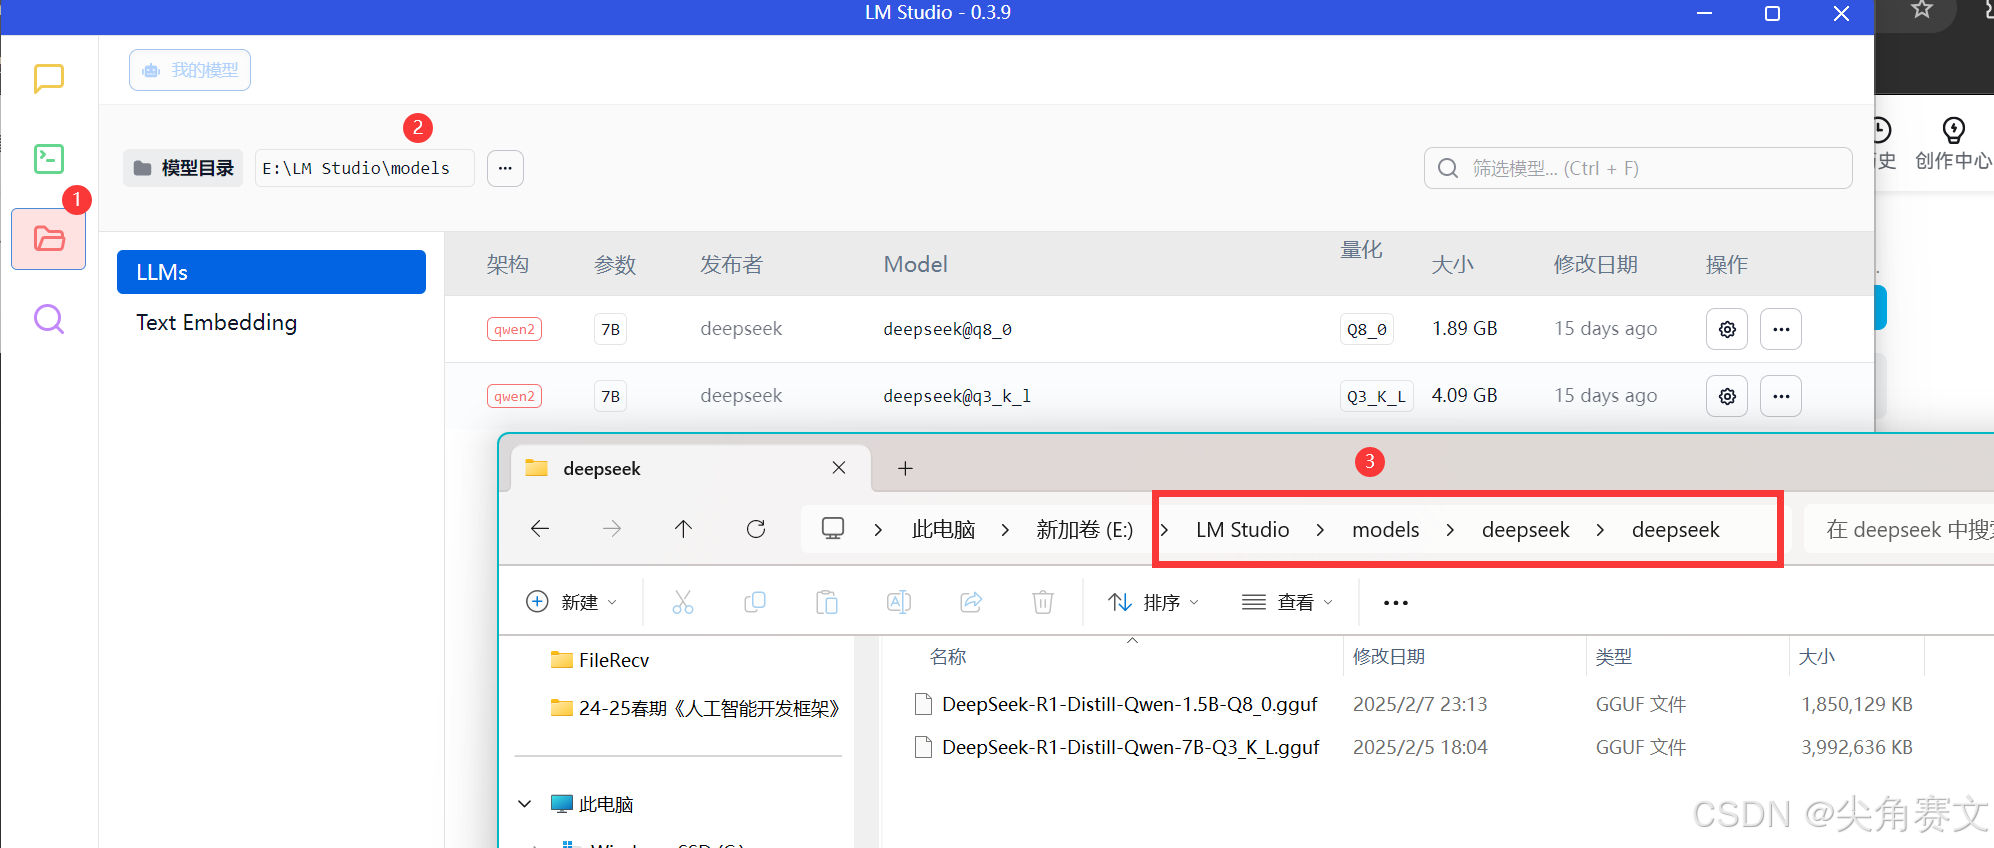Click the Share icon in Explorer toolbar
The height and width of the screenshot is (848, 1994).
pos(971,602)
